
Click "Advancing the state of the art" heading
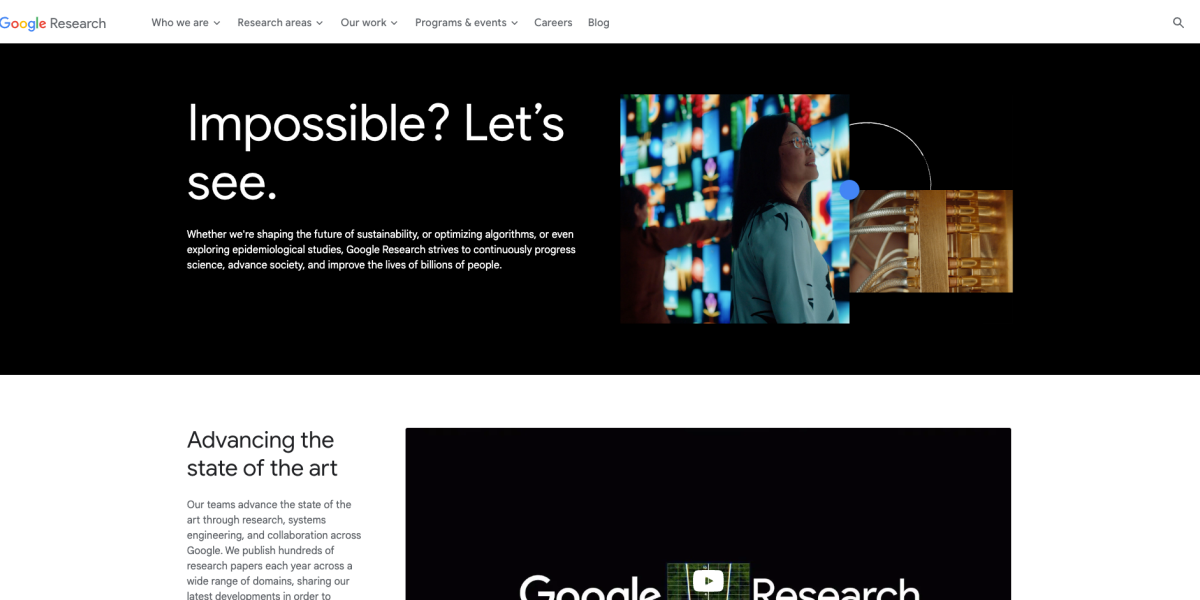click(262, 454)
